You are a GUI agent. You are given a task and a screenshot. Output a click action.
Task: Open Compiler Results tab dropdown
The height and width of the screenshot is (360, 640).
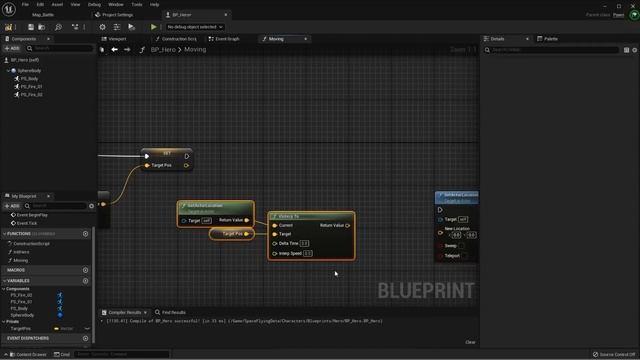point(145,313)
